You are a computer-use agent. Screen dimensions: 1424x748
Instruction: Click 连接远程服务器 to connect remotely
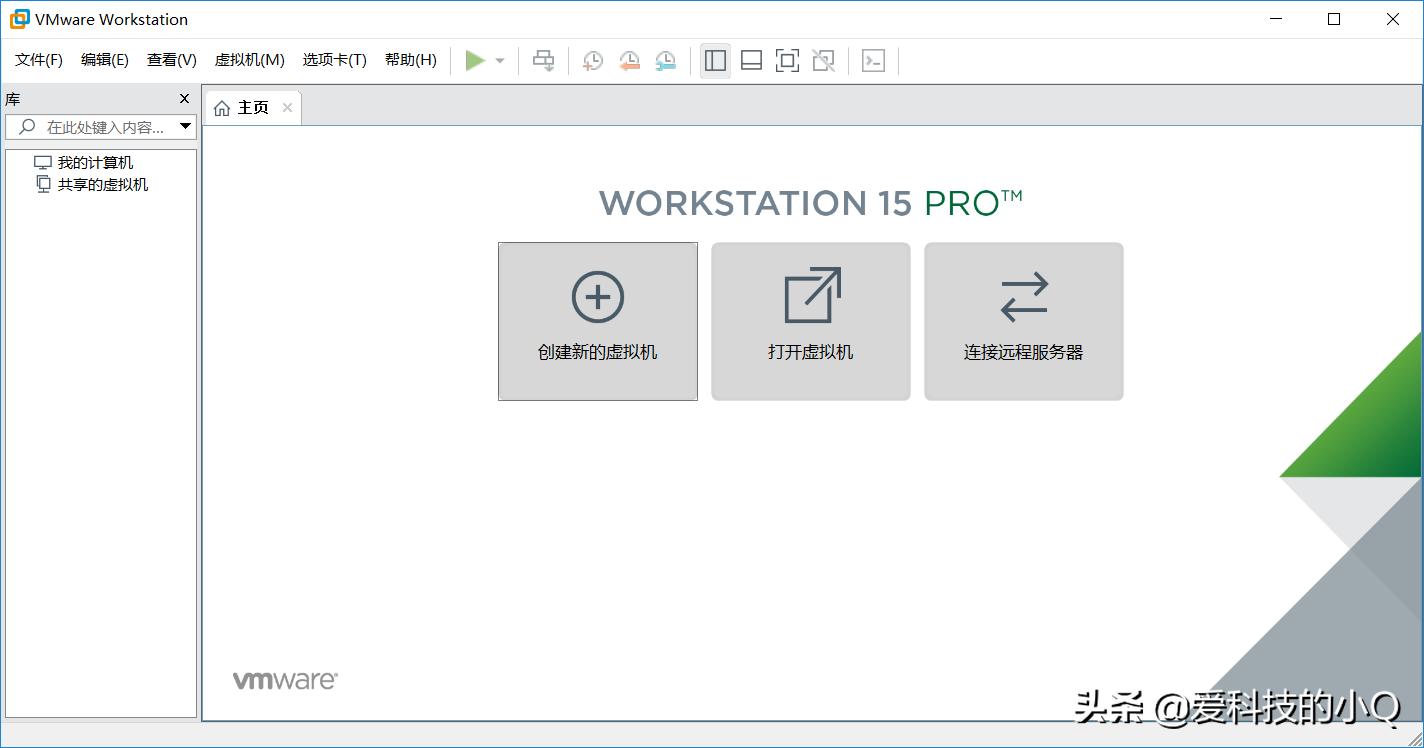click(x=1023, y=321)
